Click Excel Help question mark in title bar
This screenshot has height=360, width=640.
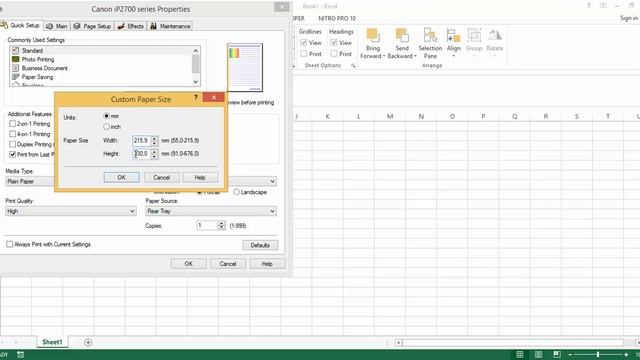pyautogui.click(x=589, y=6)
